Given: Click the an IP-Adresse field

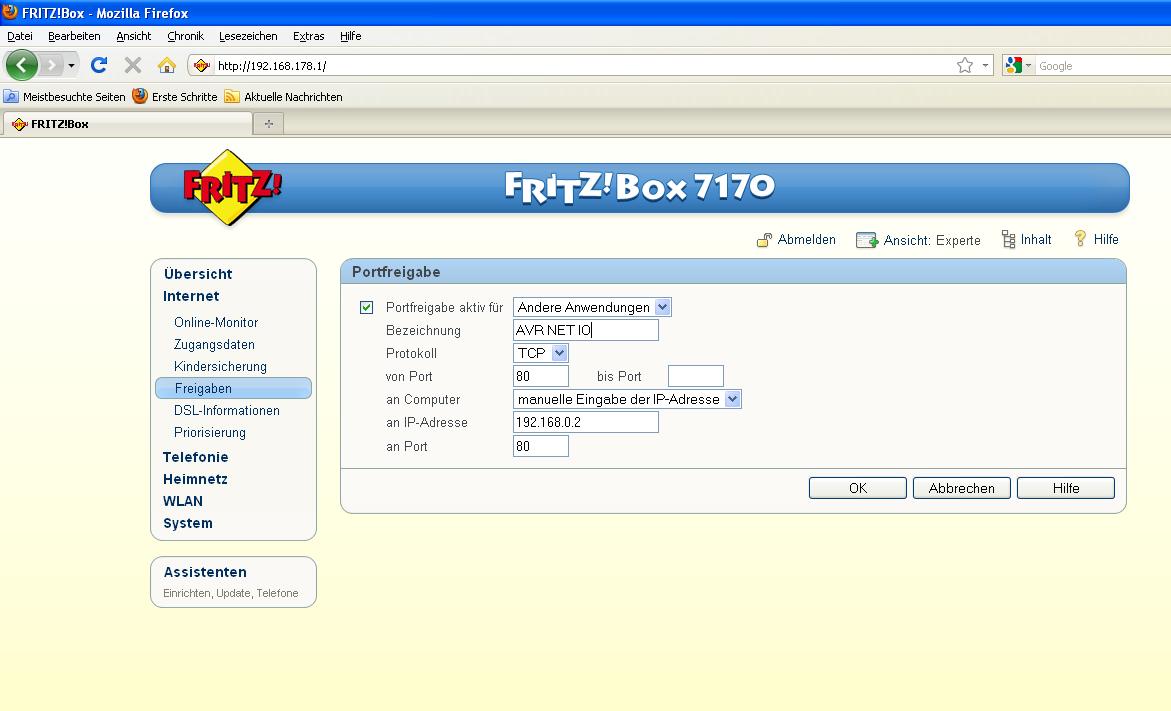Looking at the screenshot, I should pos(586,423).
